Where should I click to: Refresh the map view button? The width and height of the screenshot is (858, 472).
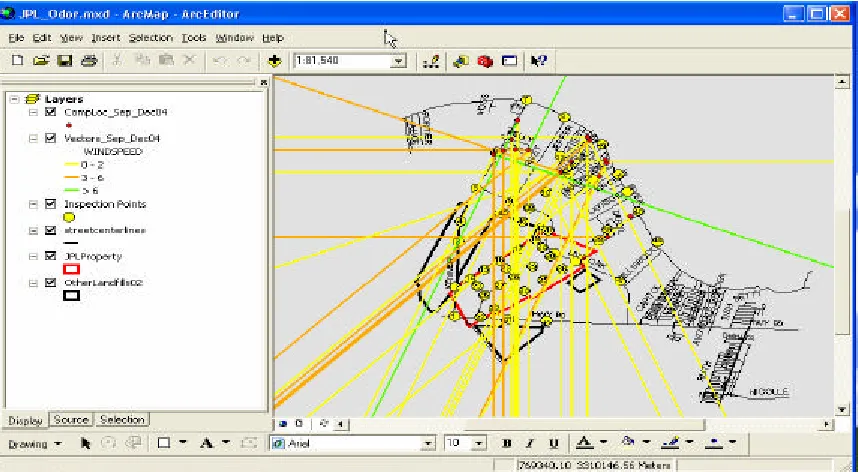pyautogui.click(x=323, y=423)
